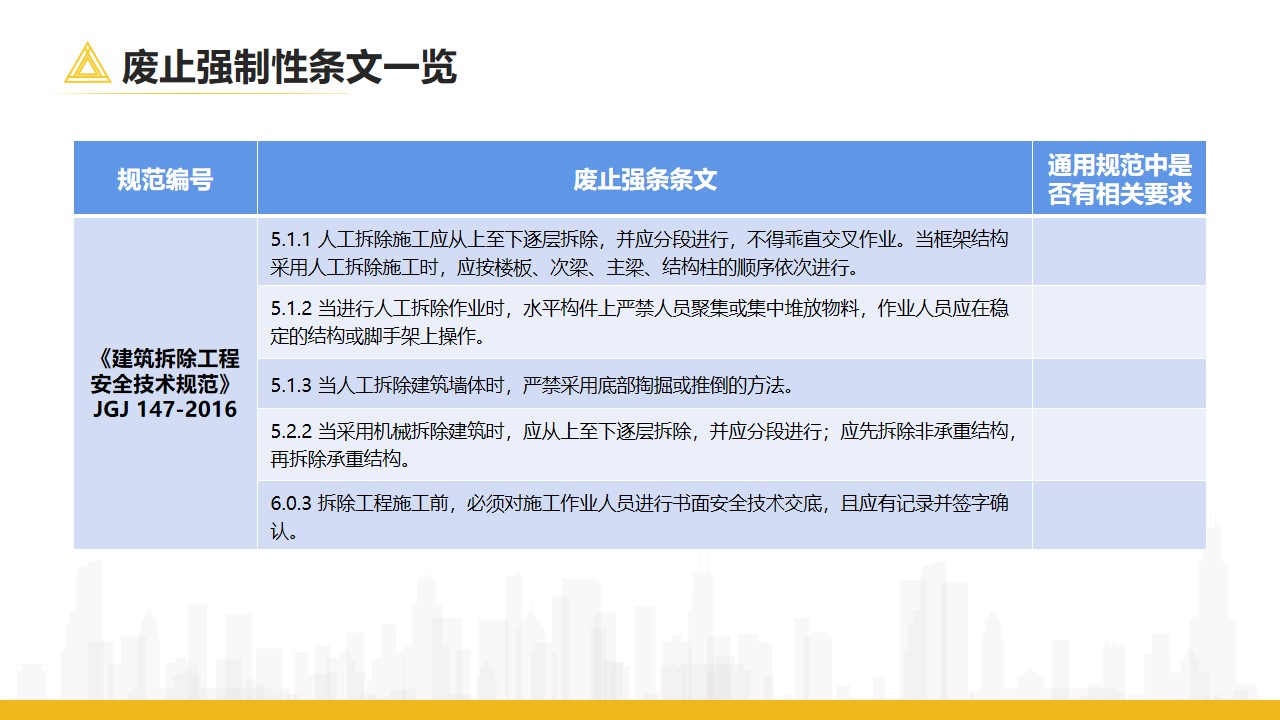Click the empty requirement cell beside clause 5.1.3
Image resolution: width=1280 pixels, height=720 pixels.
coord(1119,384)
